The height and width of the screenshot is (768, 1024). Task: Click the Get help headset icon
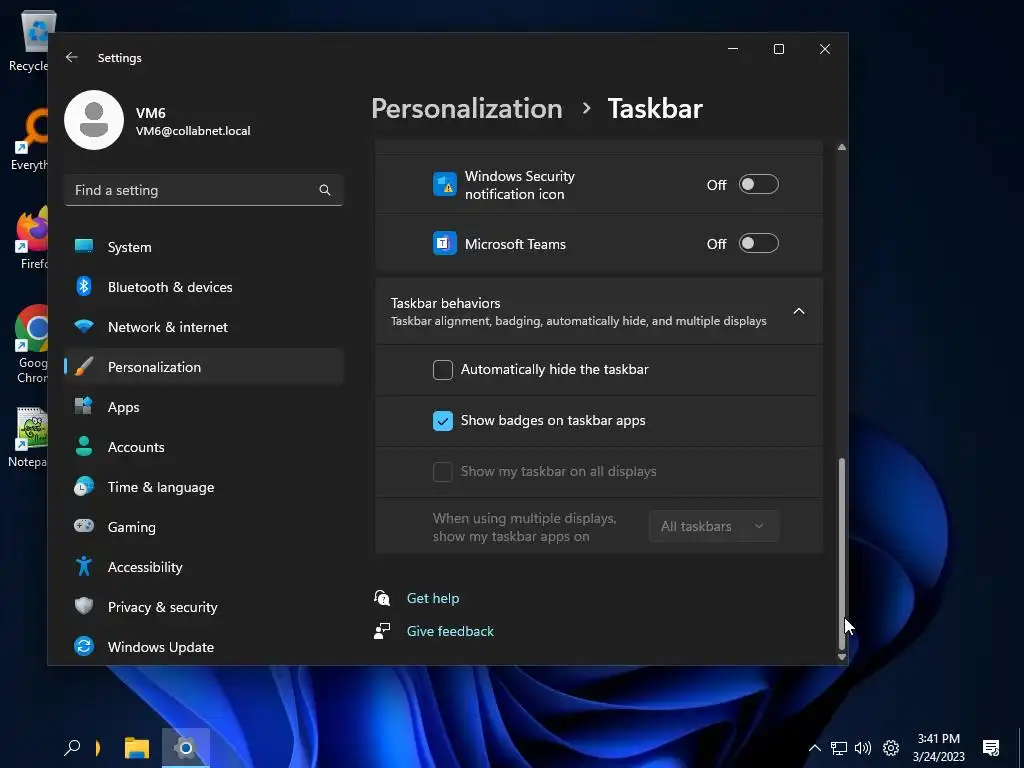pyautogui.click(x=382, y=598)
